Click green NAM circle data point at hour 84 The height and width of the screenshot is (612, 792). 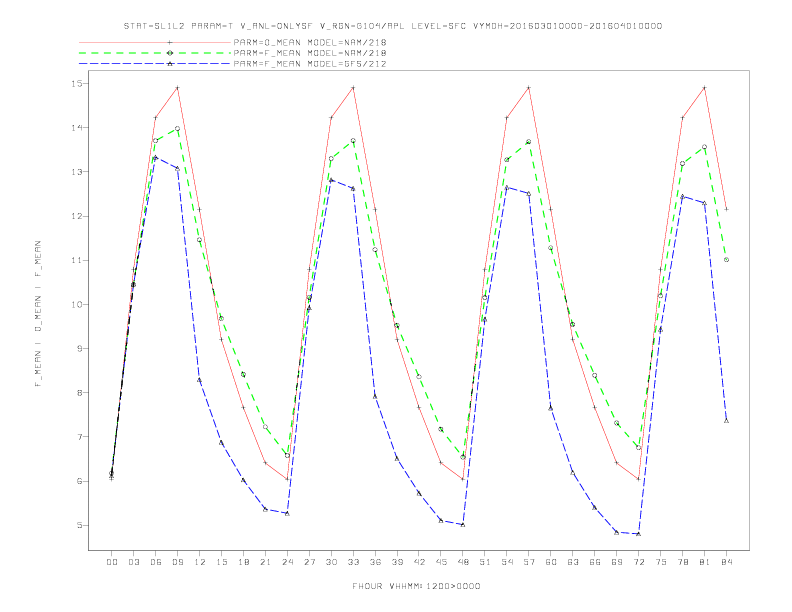726,260
